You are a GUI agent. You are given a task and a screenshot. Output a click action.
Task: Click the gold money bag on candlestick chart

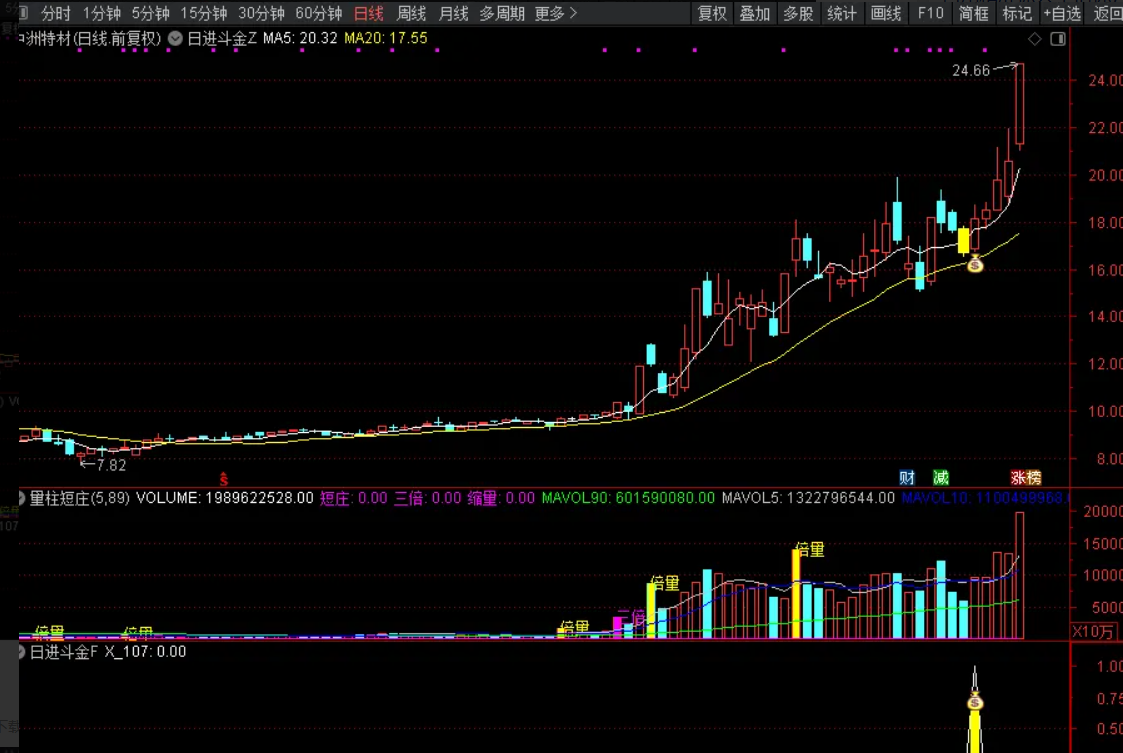(975, 264)
